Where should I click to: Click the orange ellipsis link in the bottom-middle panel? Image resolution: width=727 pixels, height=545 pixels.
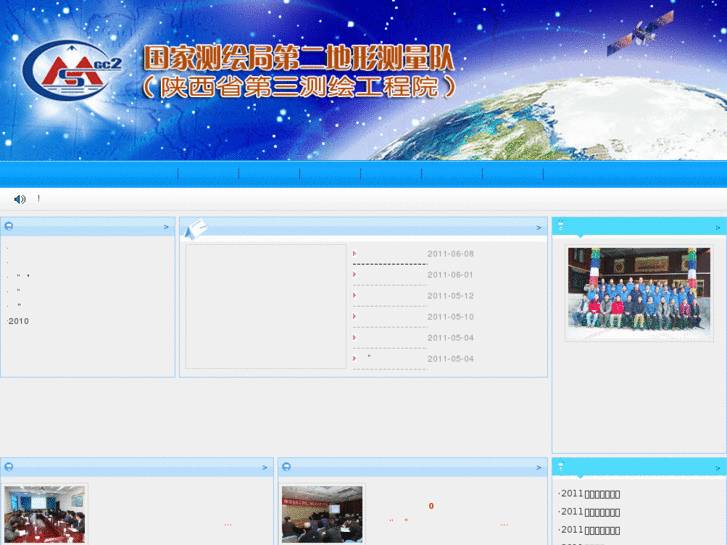point(504,525)
